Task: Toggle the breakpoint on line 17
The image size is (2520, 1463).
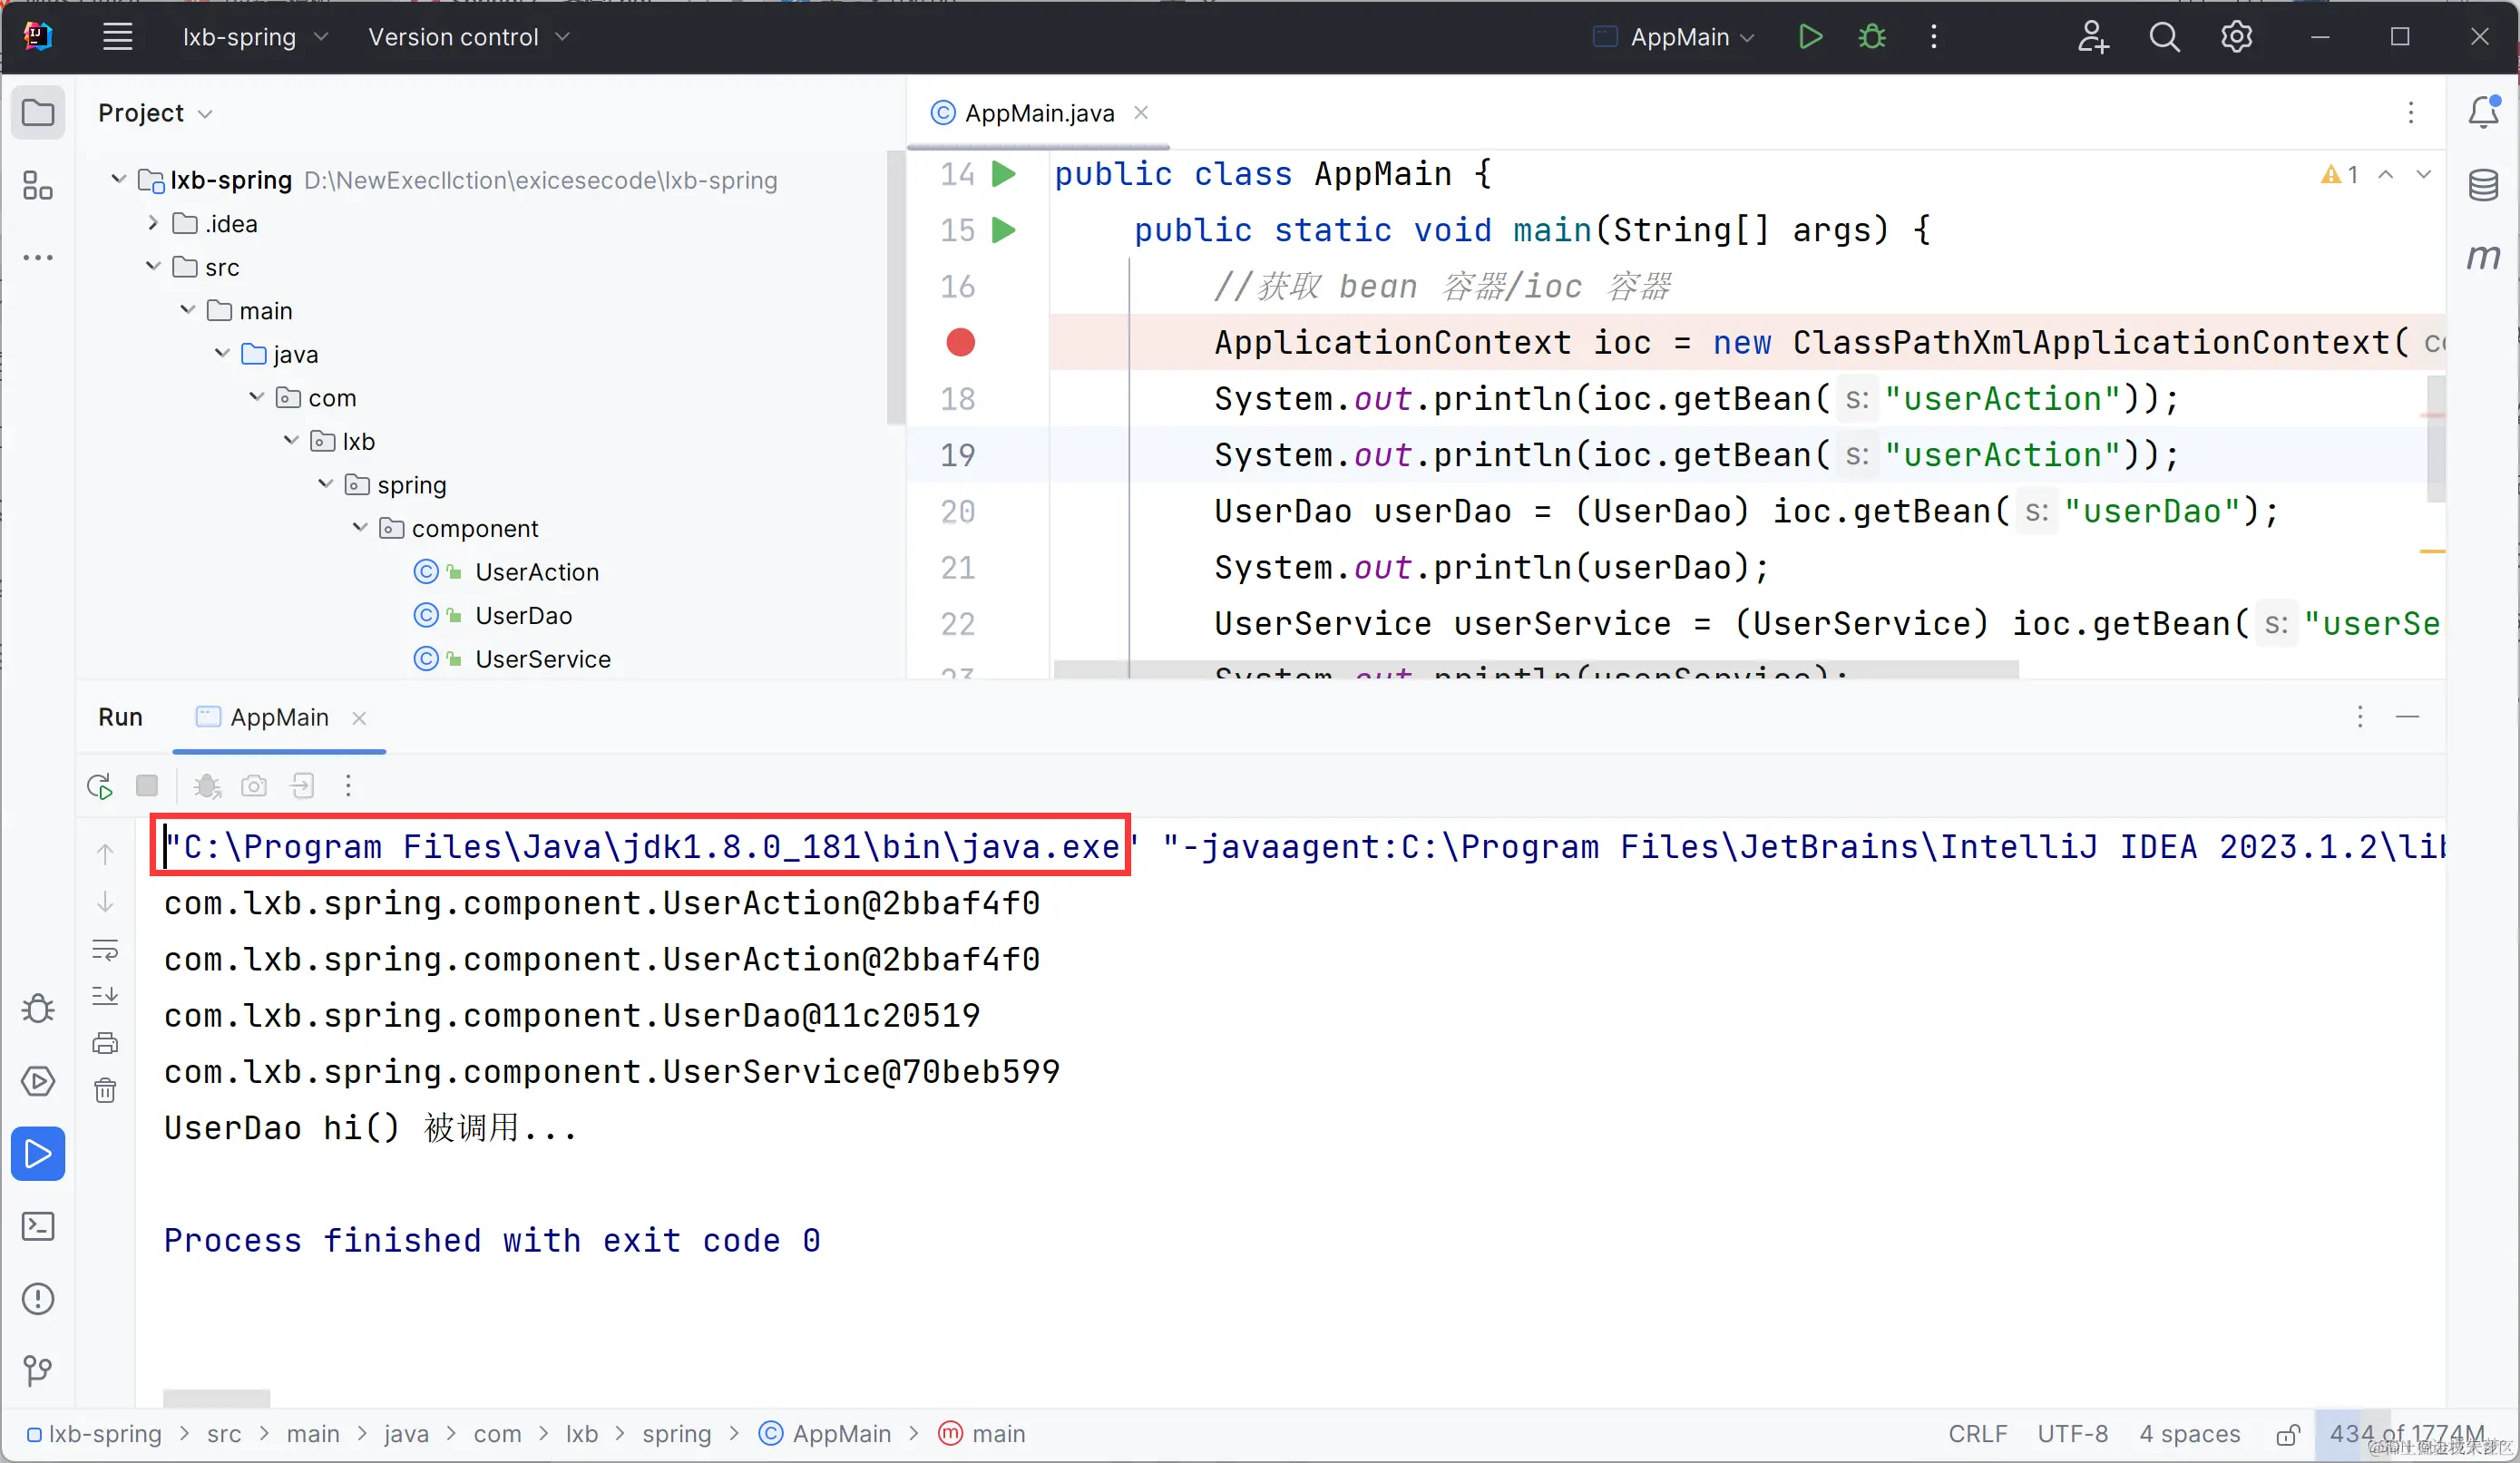Action: (960, 343)
